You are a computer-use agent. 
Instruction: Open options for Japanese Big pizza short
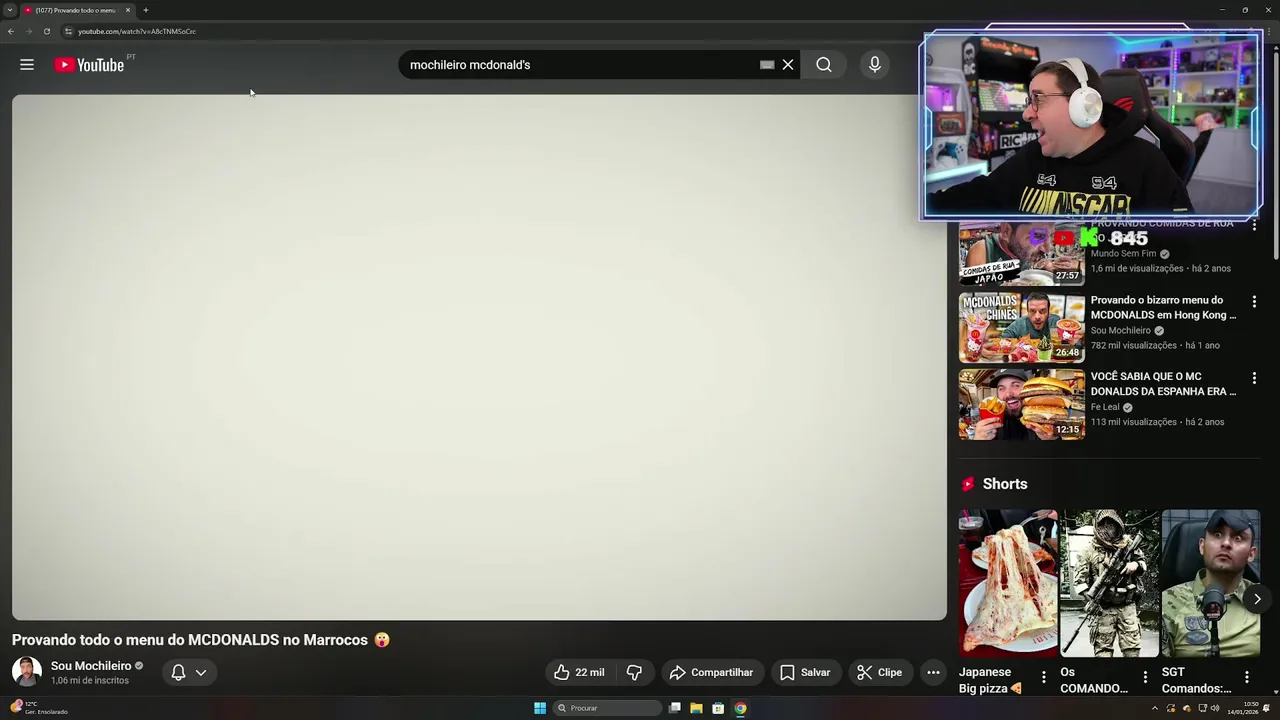(x=1044, y=677)
